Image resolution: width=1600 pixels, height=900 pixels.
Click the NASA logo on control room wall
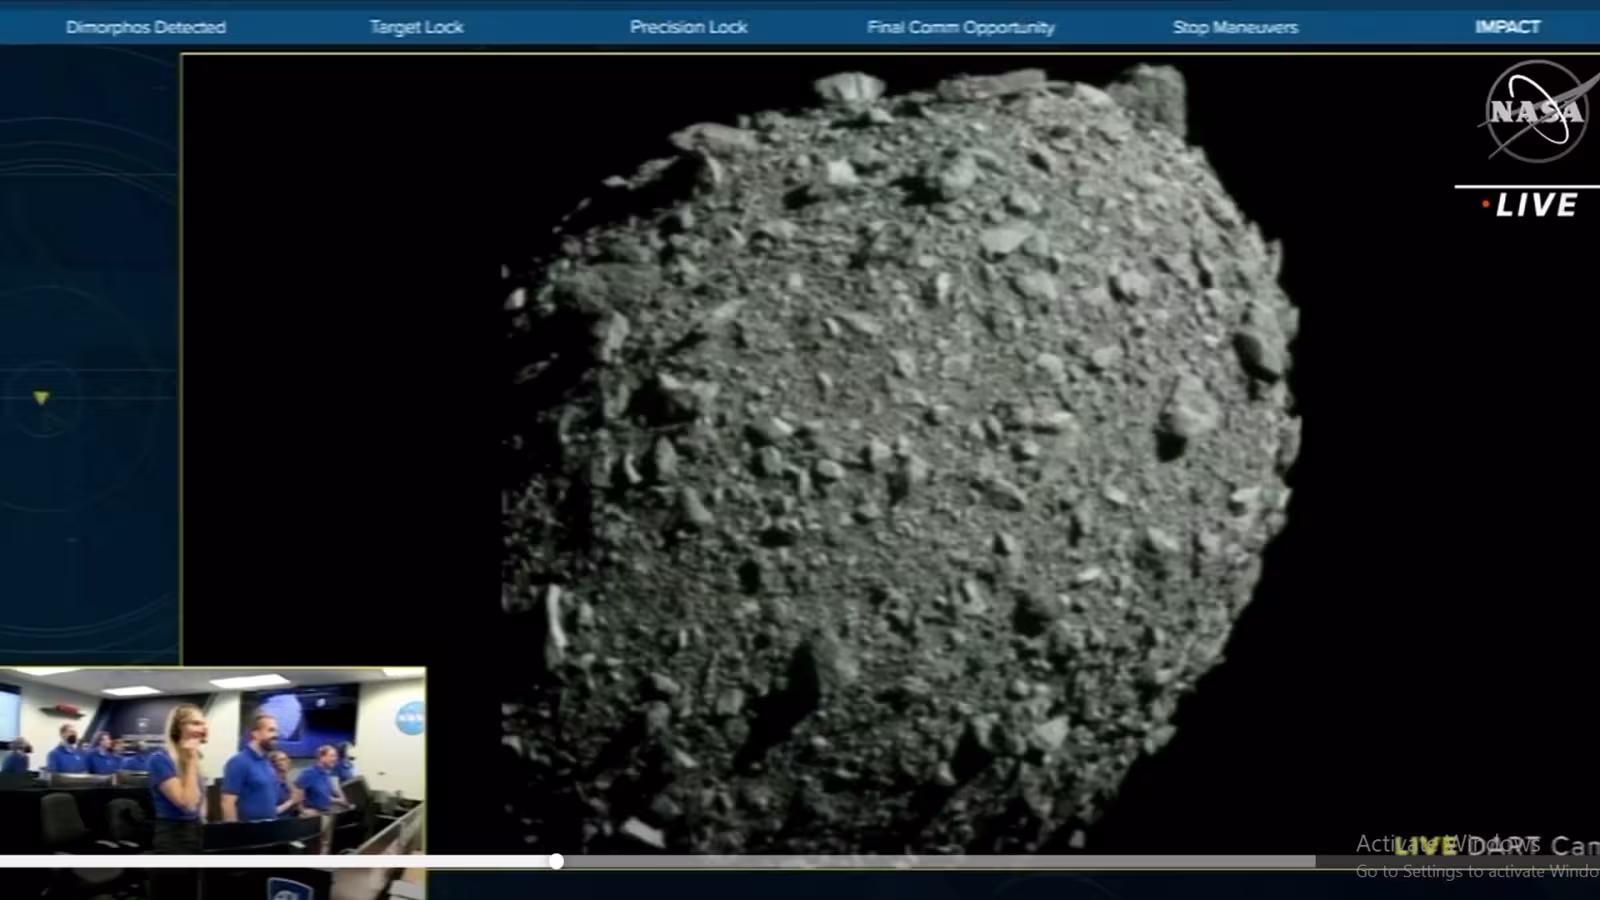coord(410,717)
